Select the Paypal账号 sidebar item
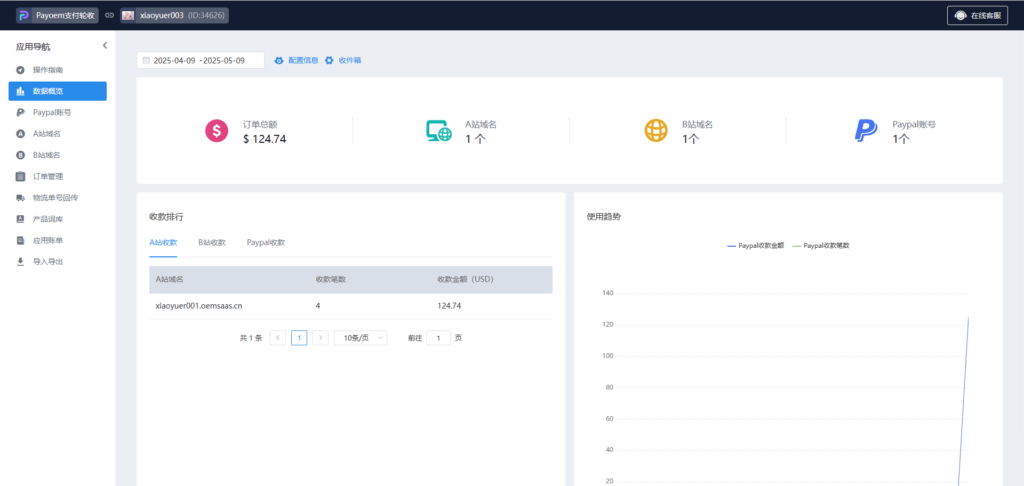The image size is (1024, 486). pyautogui.click(x=51, y=113)
